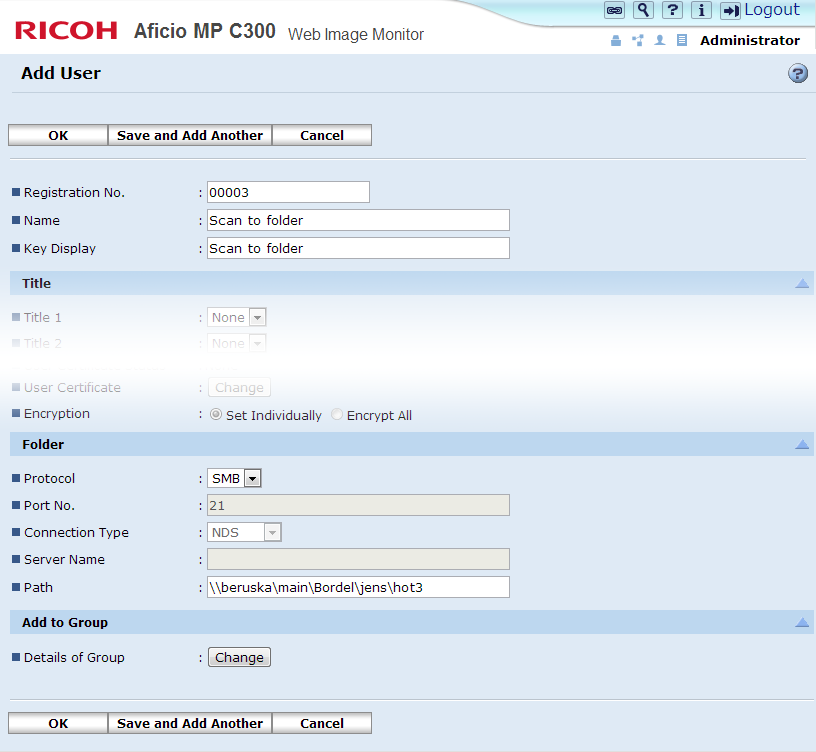The height and width of the screenshot is (752, 816).
Task: Click the bottom Cancel button
Action: (322, 723)
